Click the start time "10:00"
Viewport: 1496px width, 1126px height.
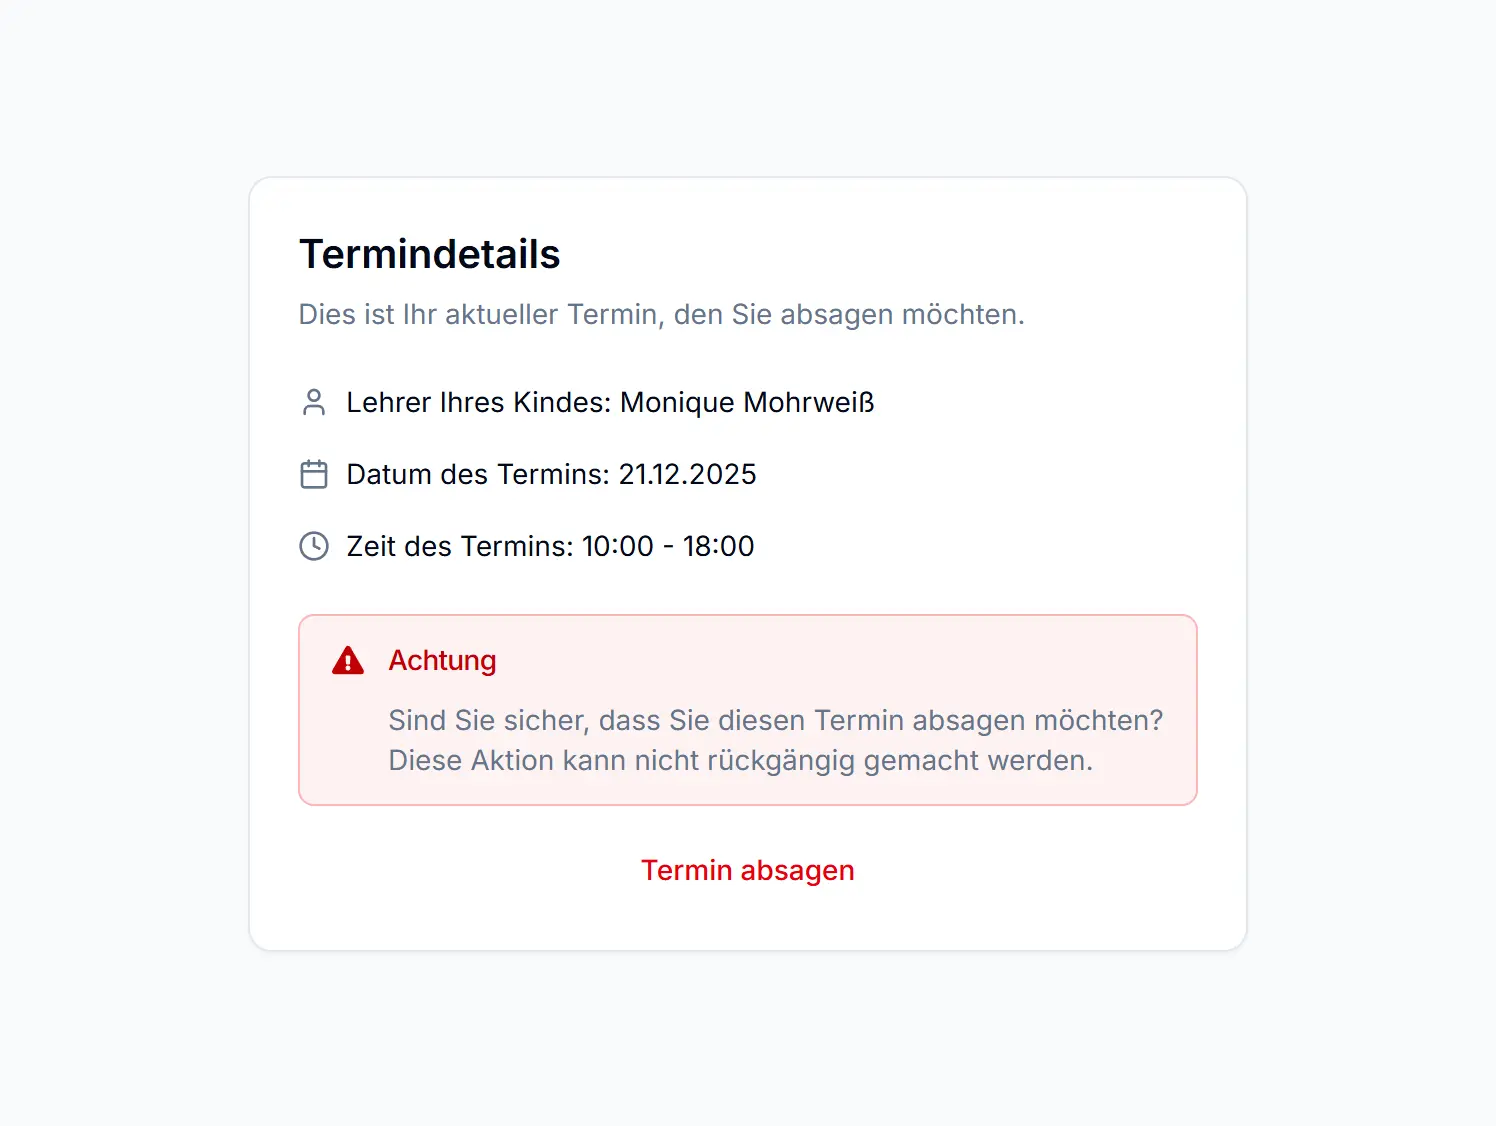coord(618,546)
